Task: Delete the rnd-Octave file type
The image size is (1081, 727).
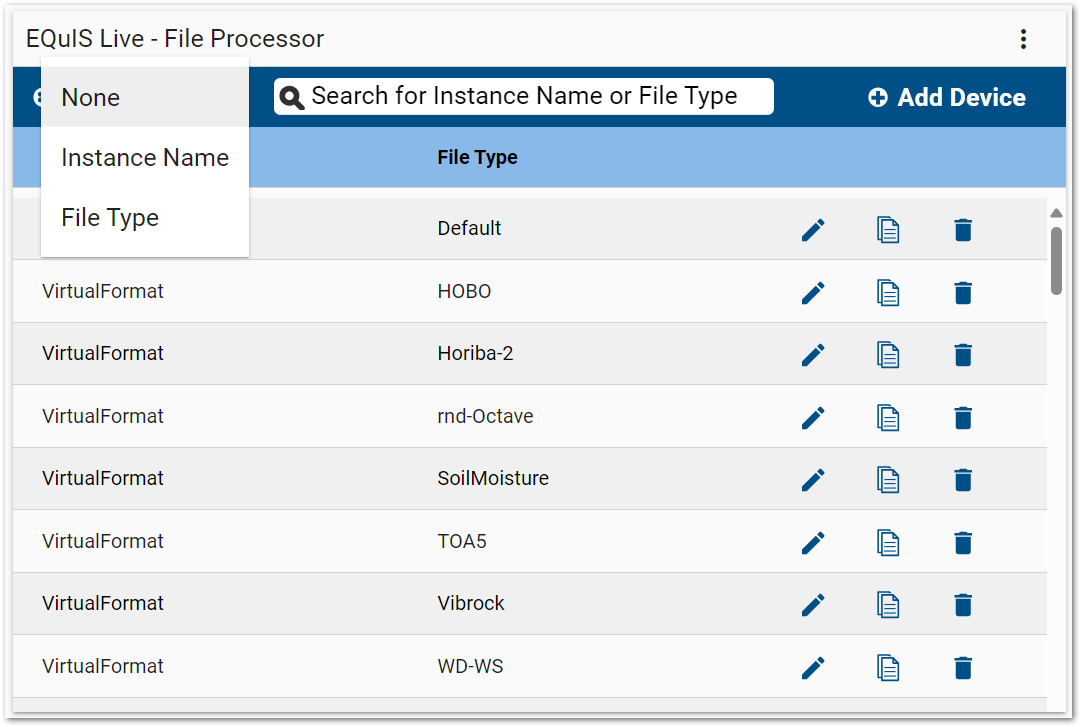Action: pos(962,417)
